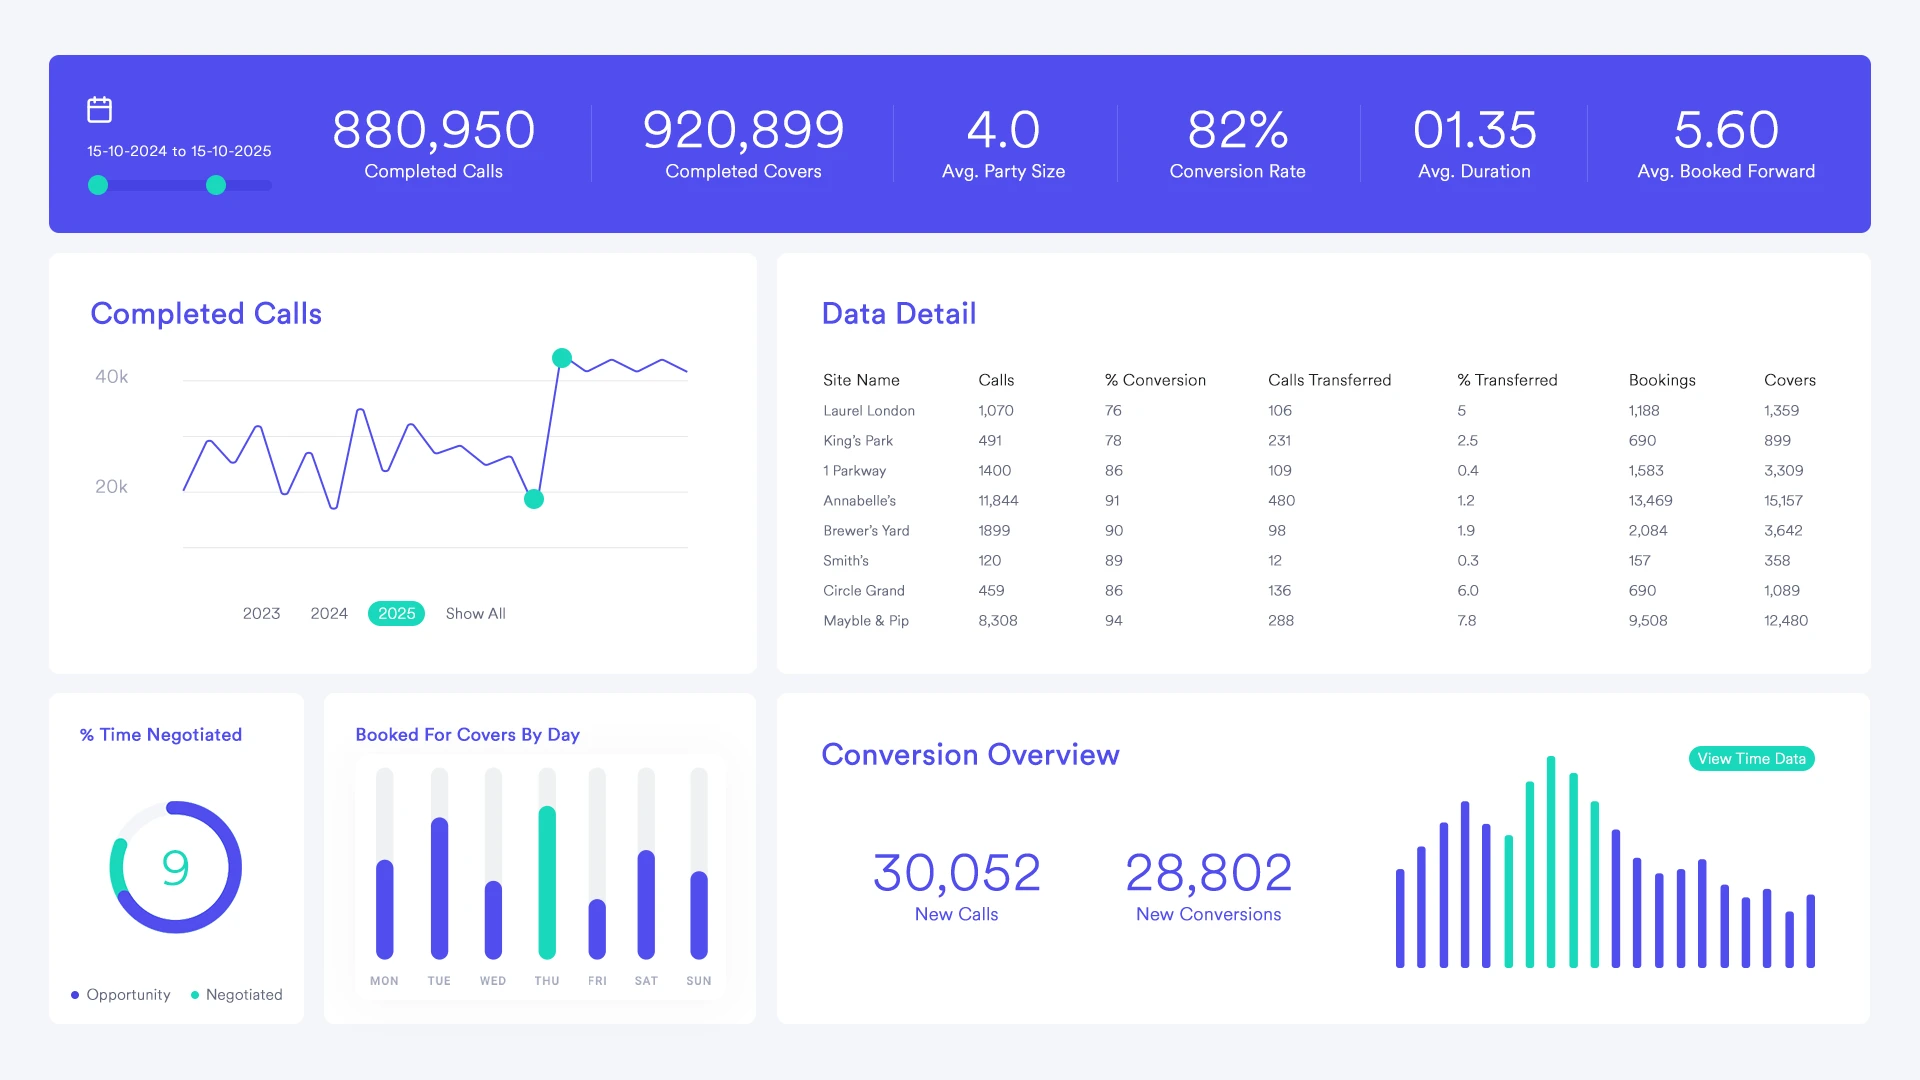Image resolution: width=1920 pixels, height=1080 pixels.
Task: Click the MON bar in covers chart
Action: (x=384, y=908)
